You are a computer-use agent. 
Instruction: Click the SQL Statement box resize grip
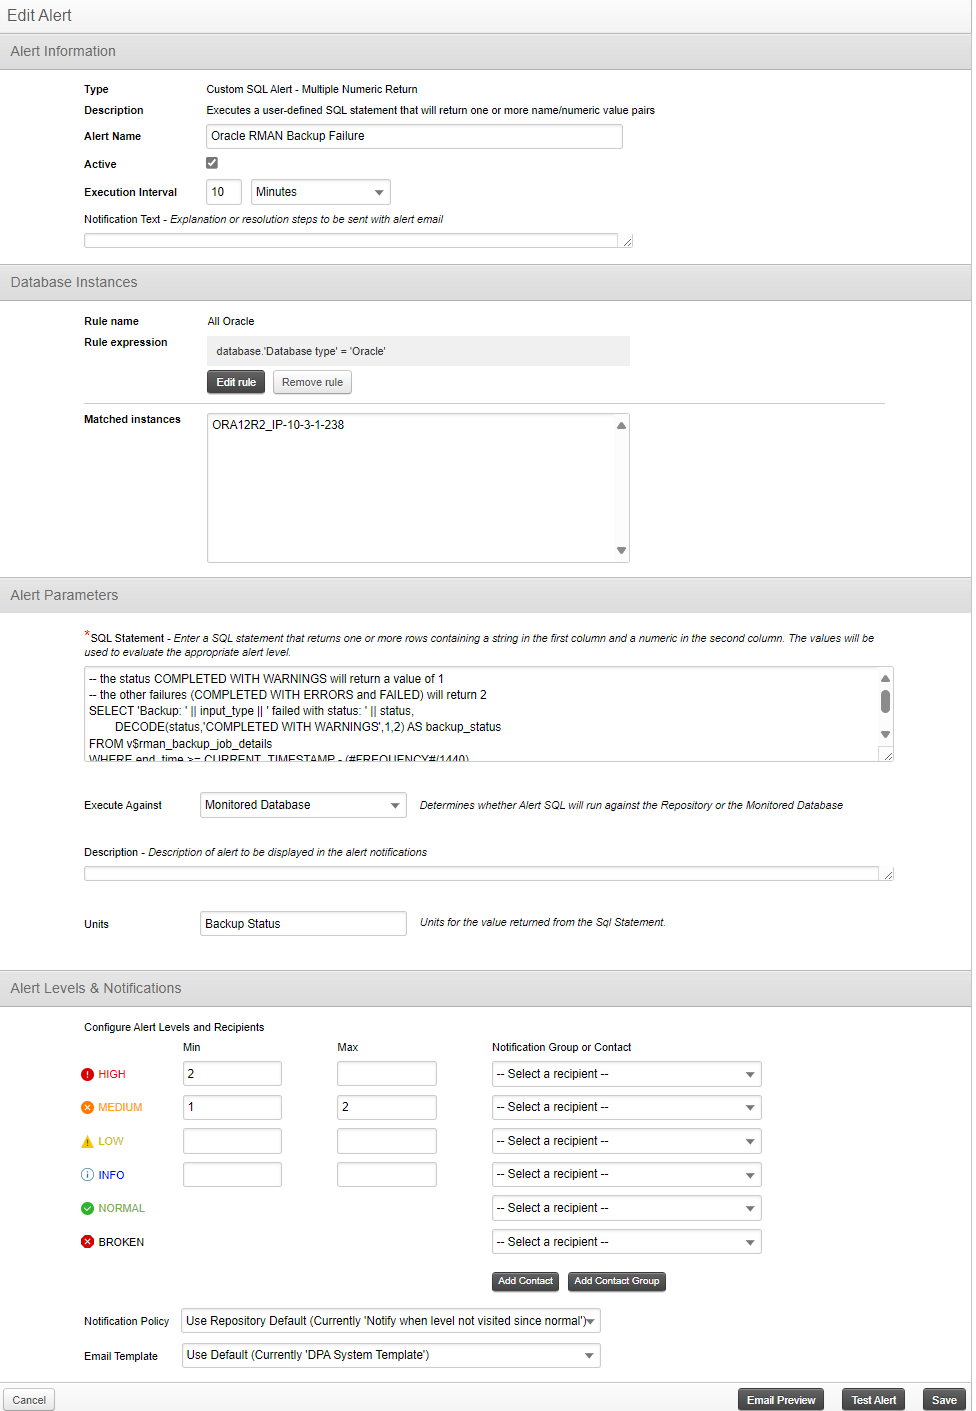point(887,755)
